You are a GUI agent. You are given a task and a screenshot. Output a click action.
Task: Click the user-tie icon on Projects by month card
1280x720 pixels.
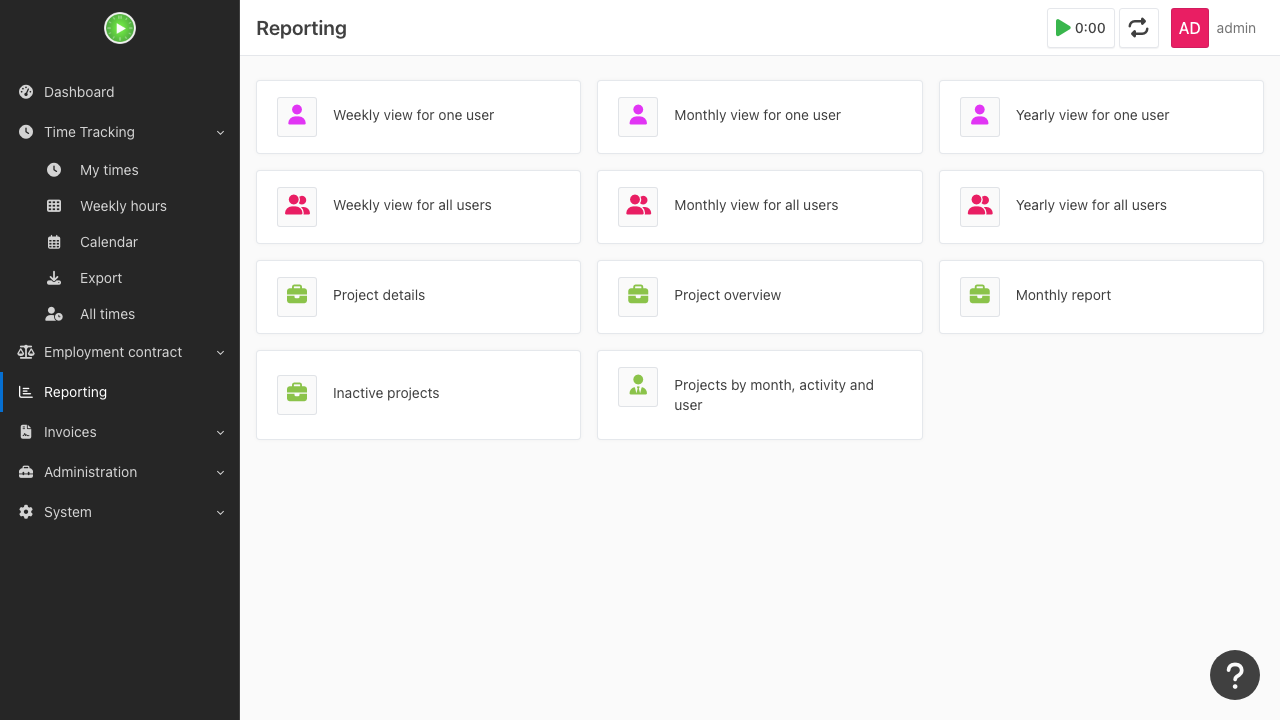click(638, 386)
